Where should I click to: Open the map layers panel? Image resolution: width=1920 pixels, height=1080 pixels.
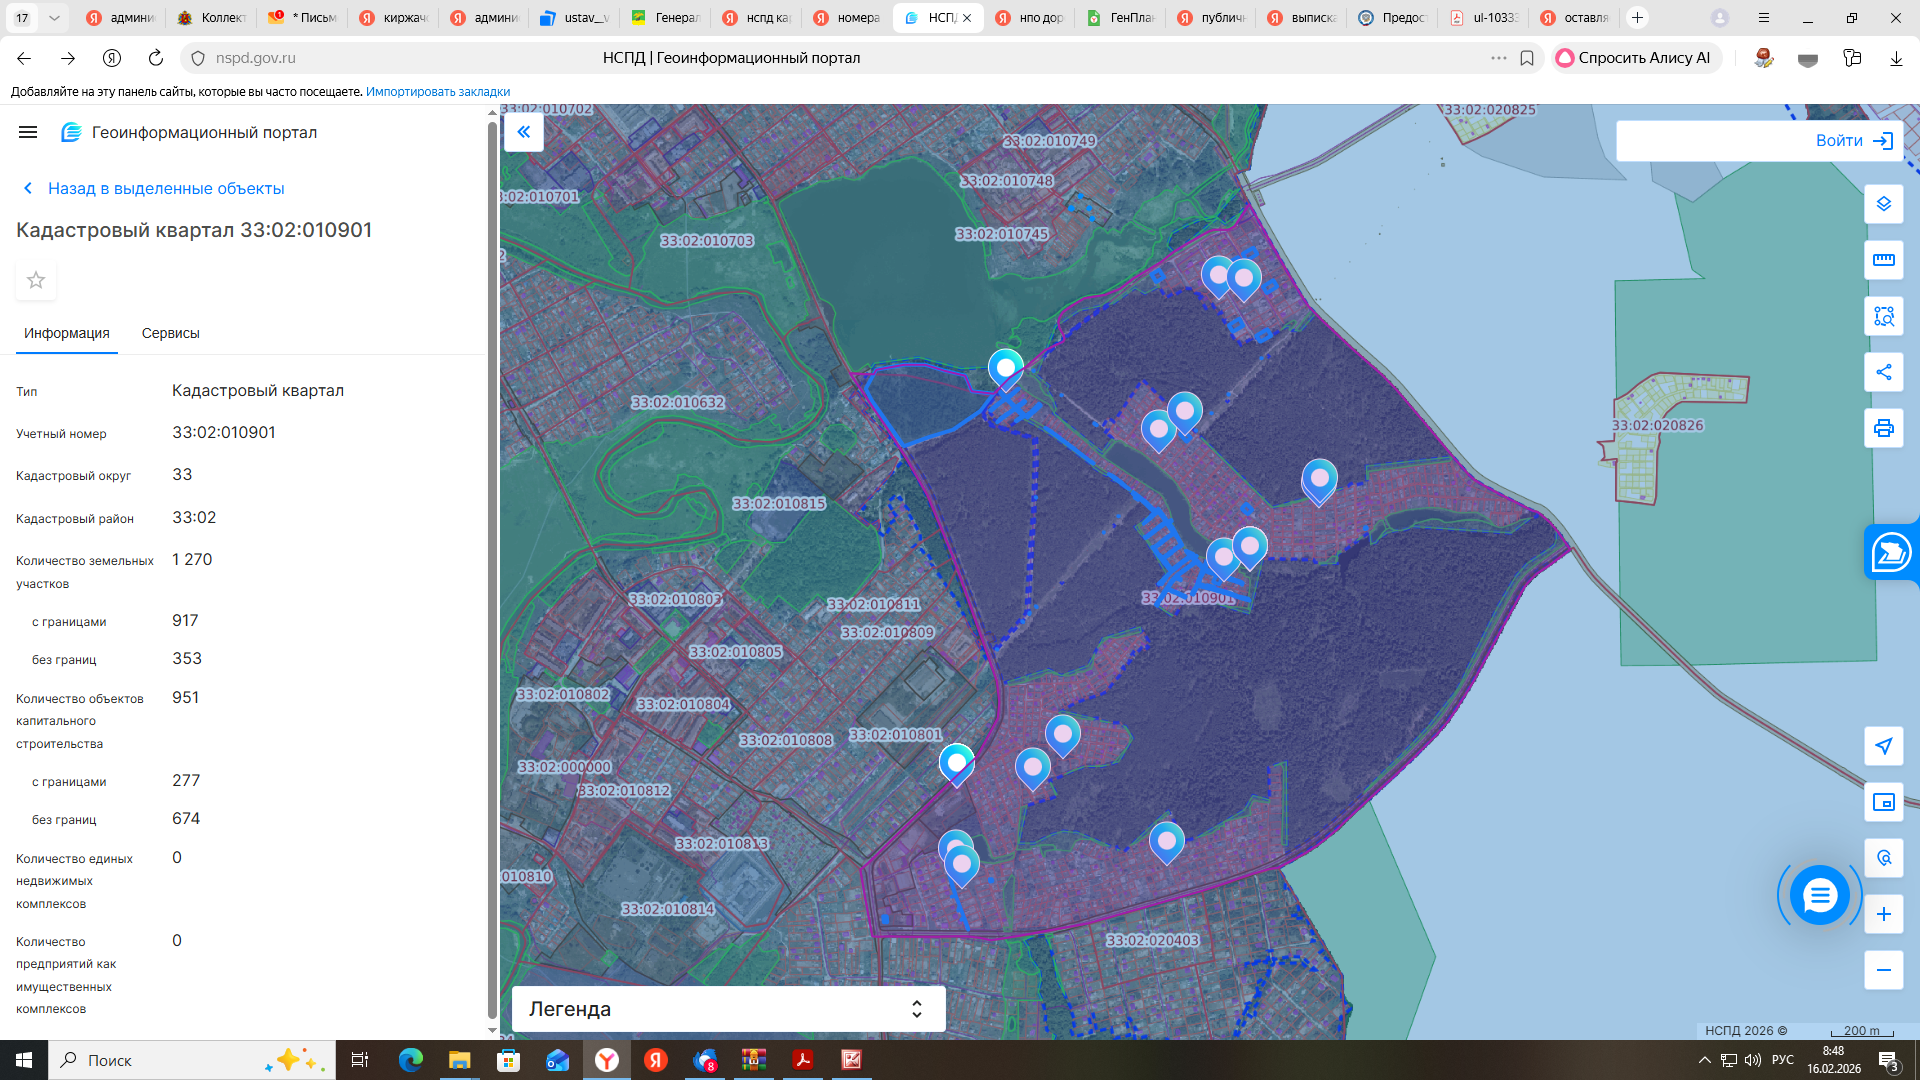tap(1883, 204)
